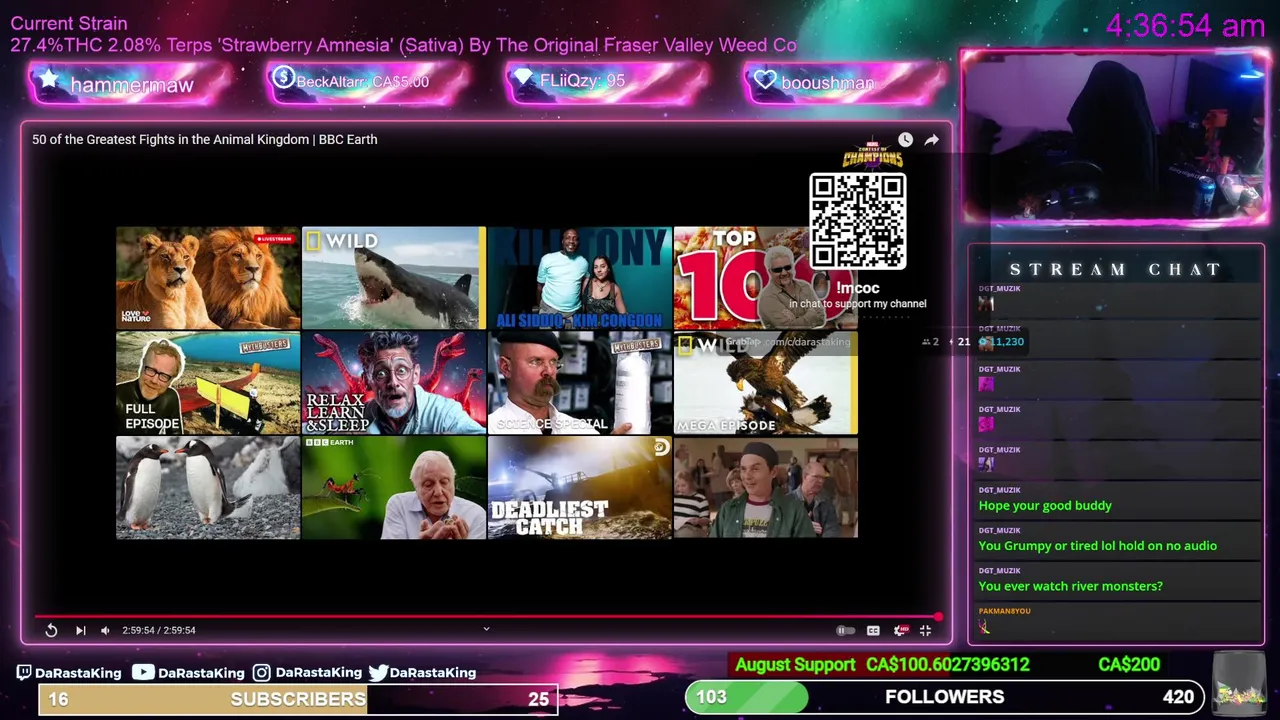Click the YouTube icon beside DaRastaKing
This screenshot has width=1280, height=720.
click(143, 673)
